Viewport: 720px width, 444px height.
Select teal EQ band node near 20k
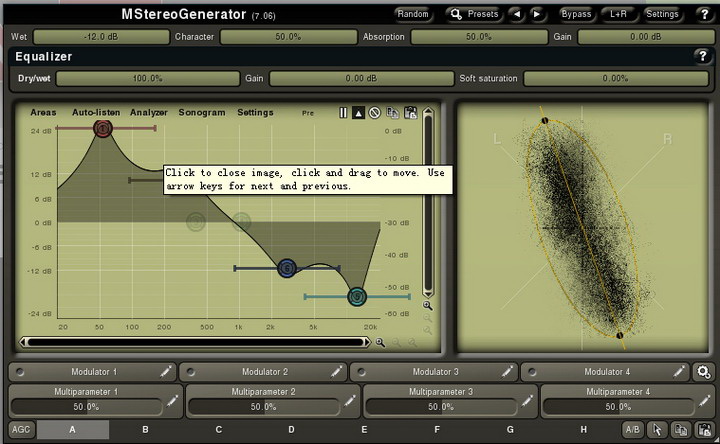tap(357, 297)
